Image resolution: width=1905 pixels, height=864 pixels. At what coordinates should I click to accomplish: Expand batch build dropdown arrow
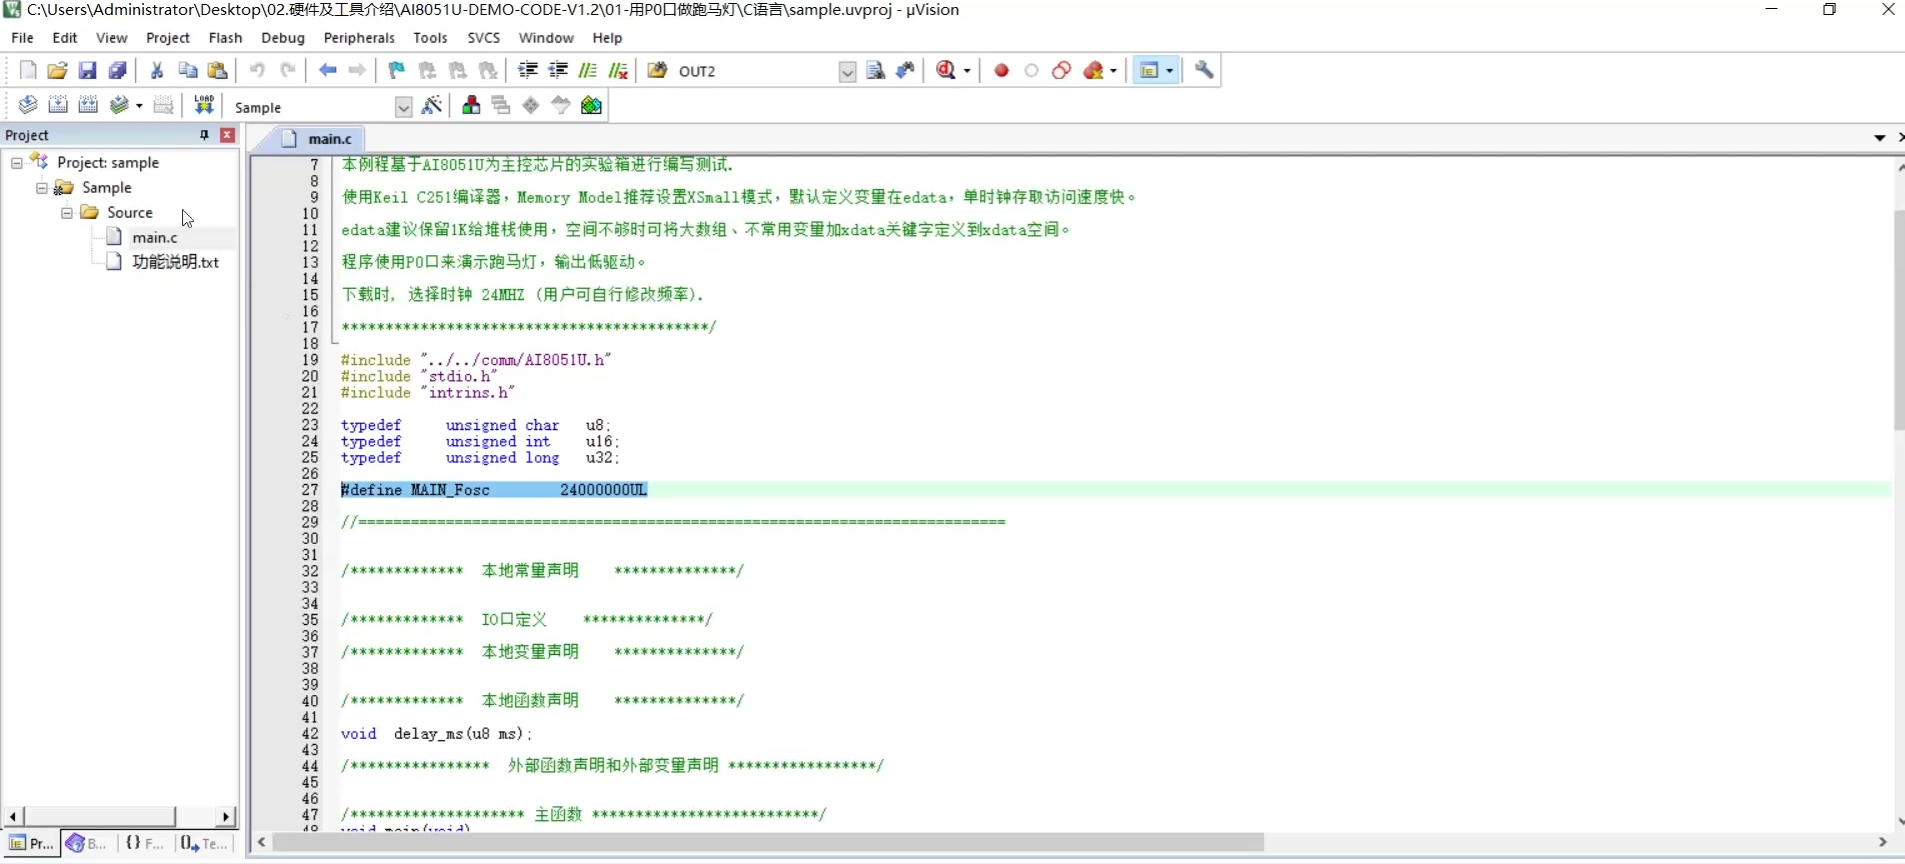coord(139,106)
